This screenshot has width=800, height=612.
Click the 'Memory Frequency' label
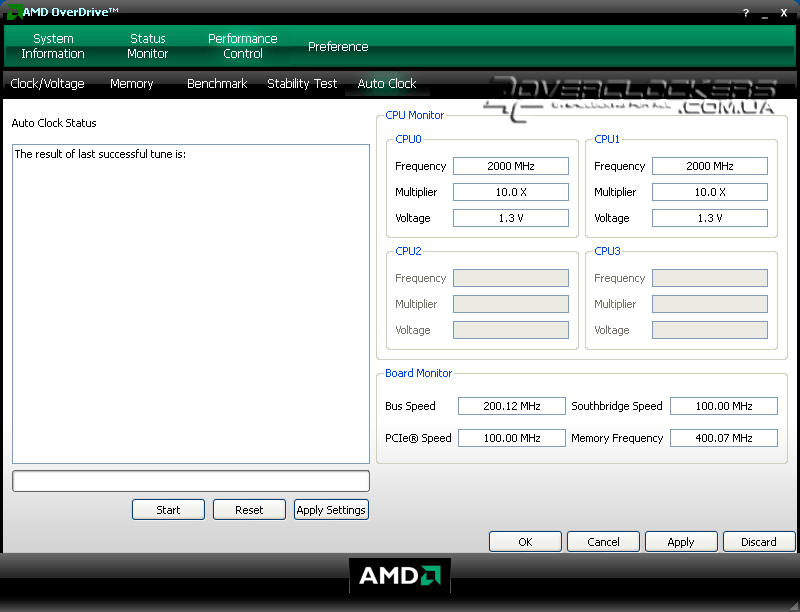point(617,438)
